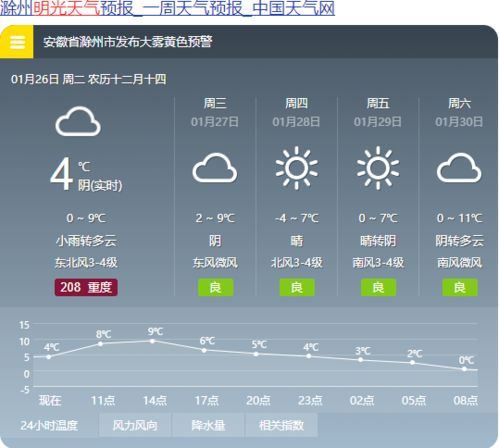Click the cloud icon for 周三 01月27日

(x=215, y=168)
